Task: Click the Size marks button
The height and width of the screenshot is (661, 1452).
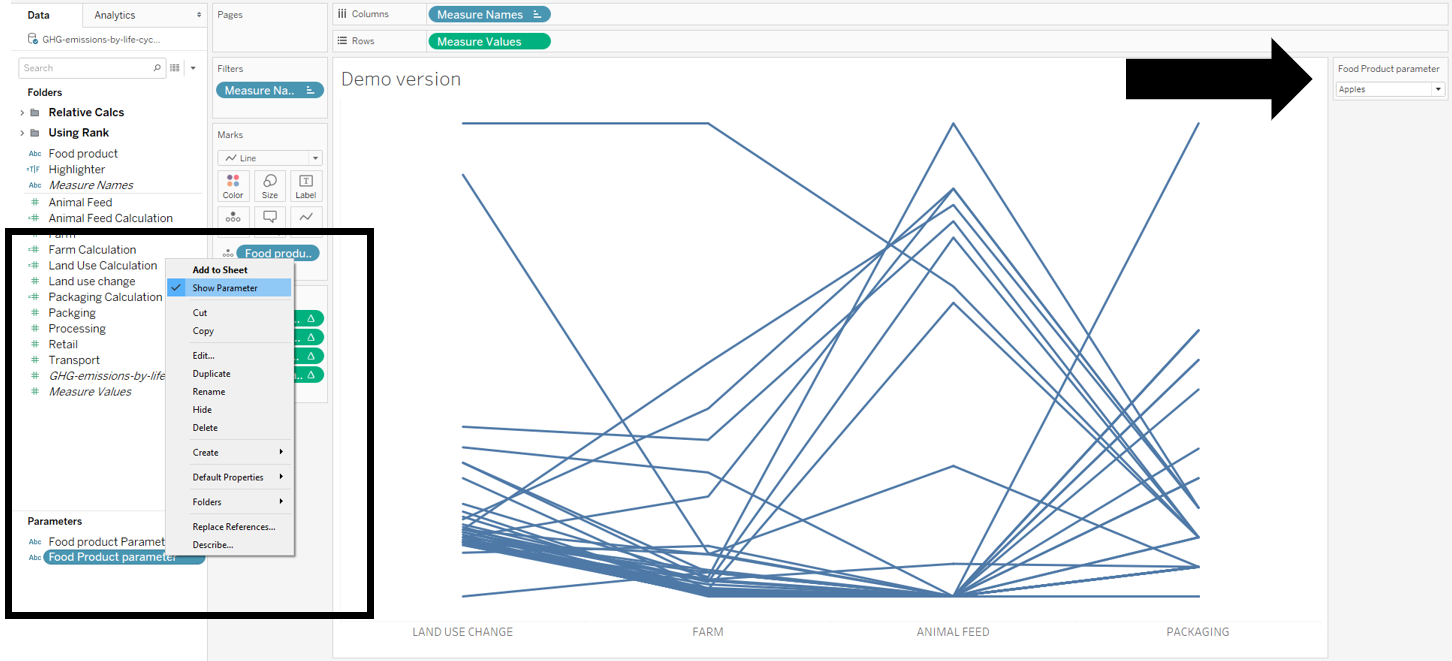Action: click(270, 185)
